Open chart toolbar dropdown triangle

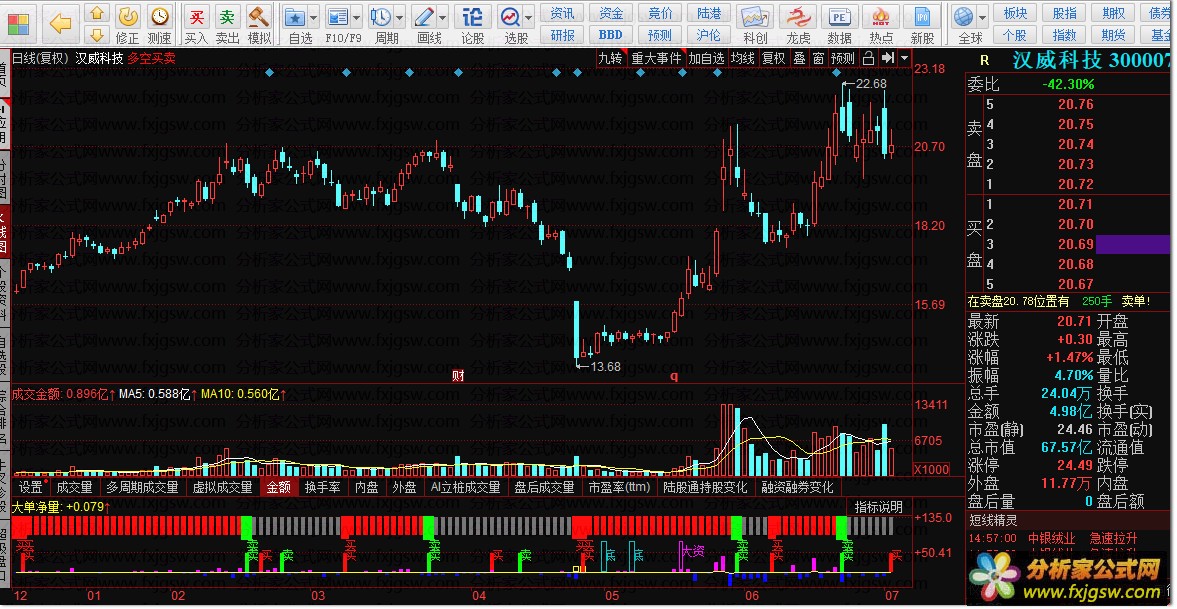click(905, 59)
